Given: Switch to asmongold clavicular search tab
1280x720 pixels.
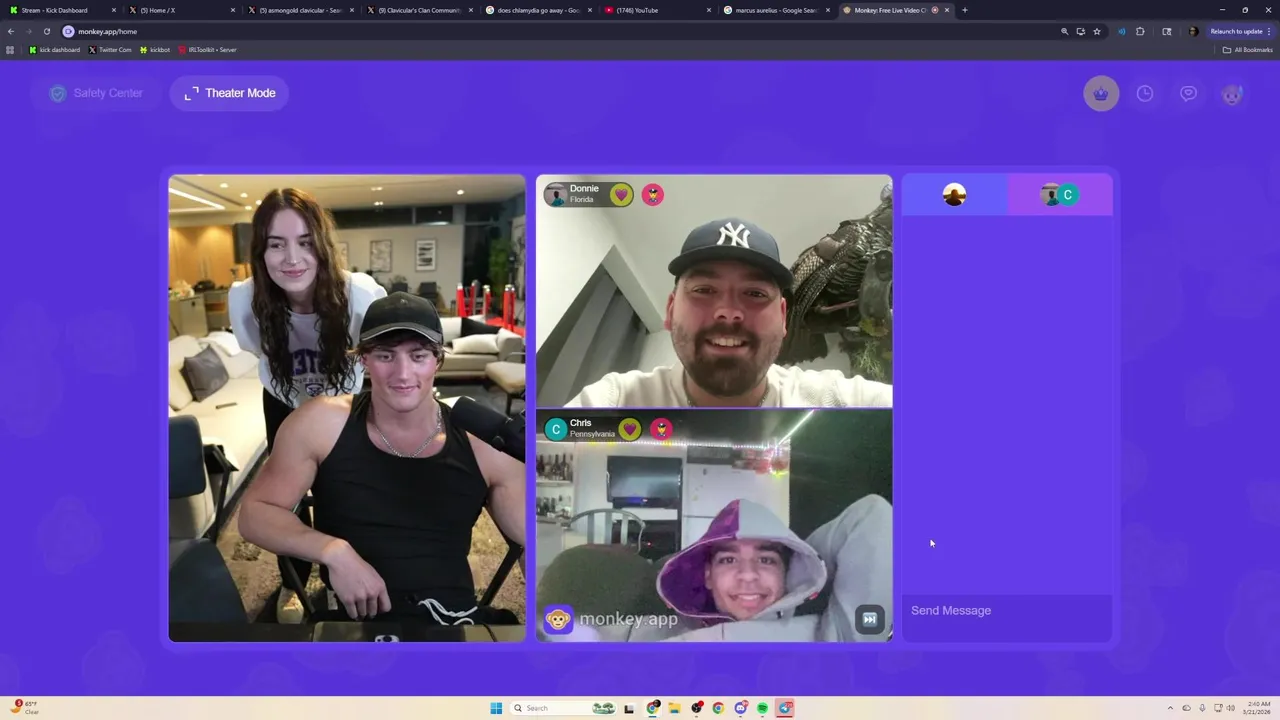Looking at the screenshot, I should coord(299,10).
